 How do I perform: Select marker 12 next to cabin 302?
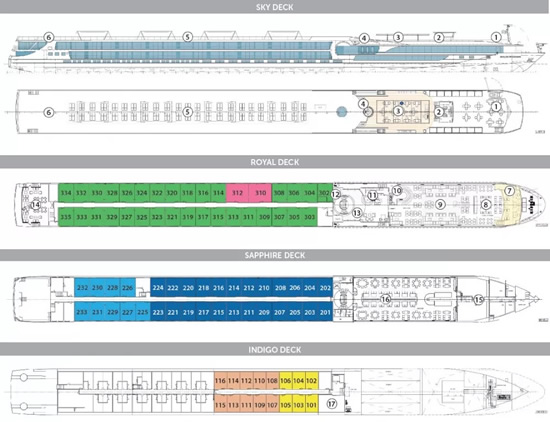pyautogui.click(x=336, y=194)
